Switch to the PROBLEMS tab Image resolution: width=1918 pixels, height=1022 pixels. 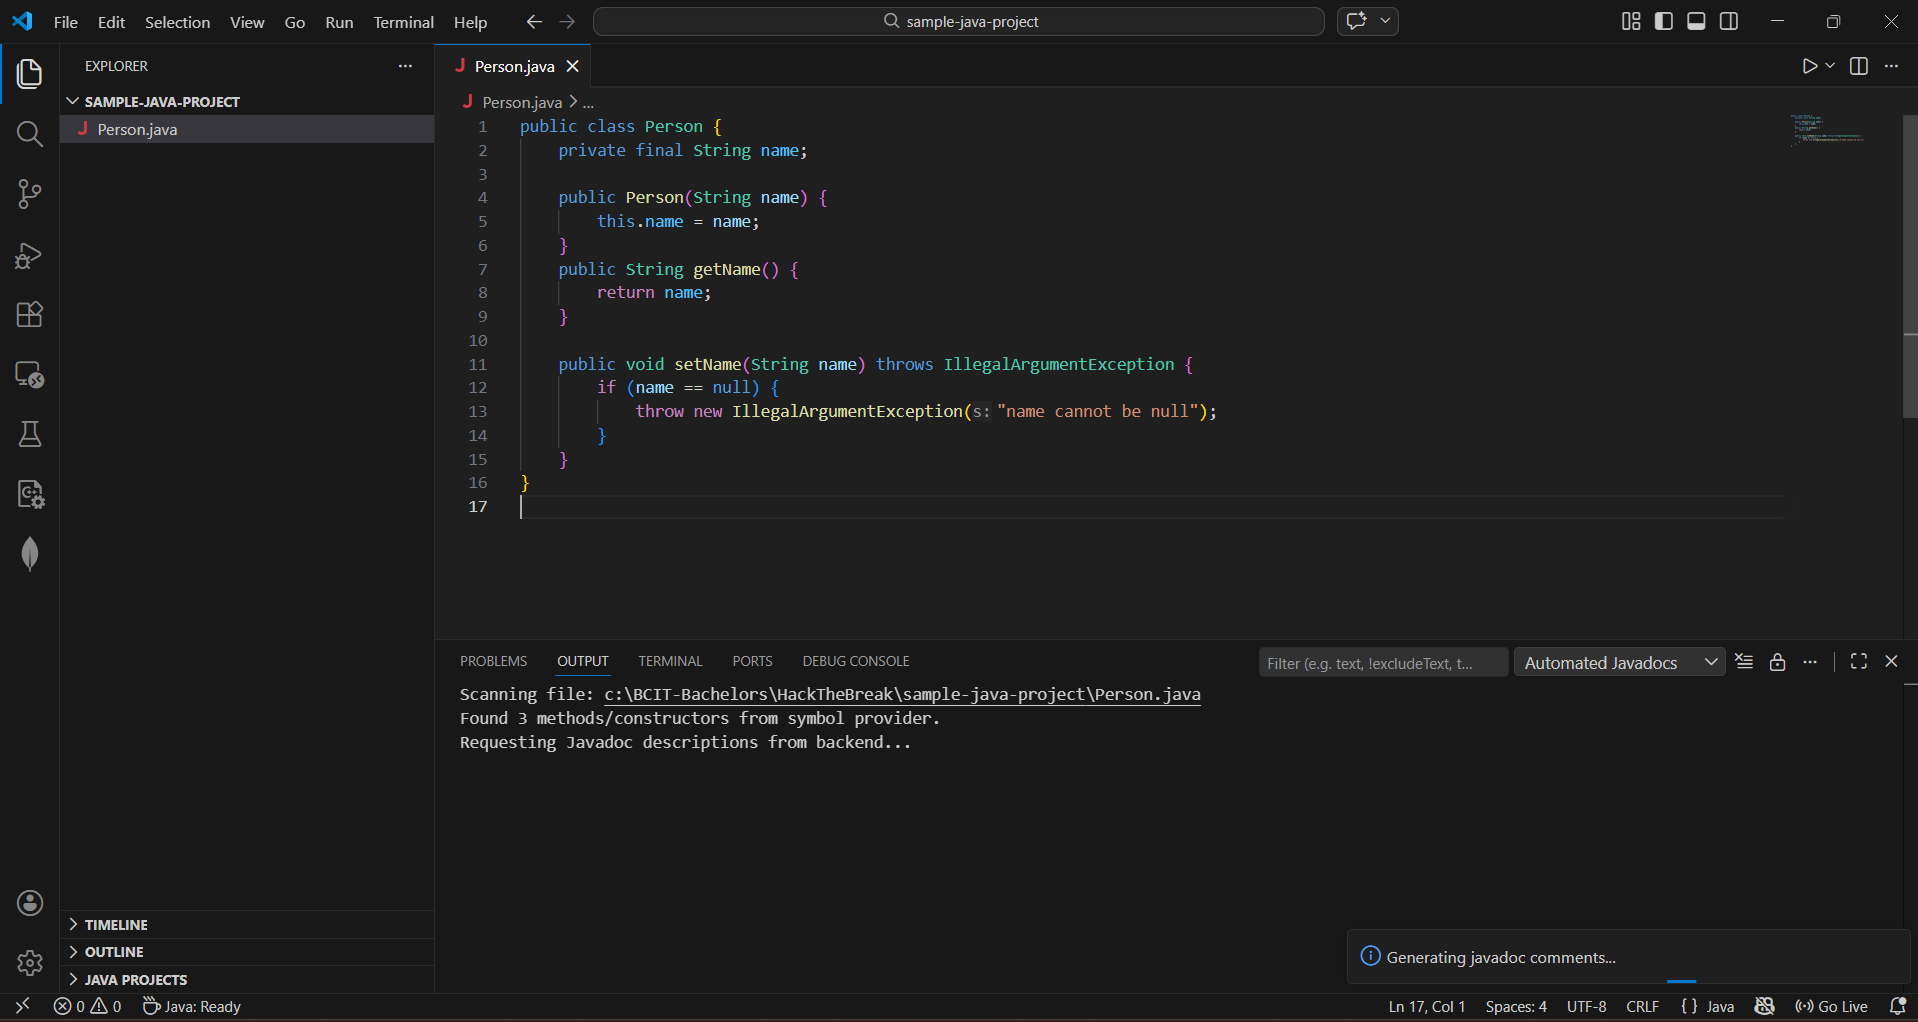click(493, 661)
